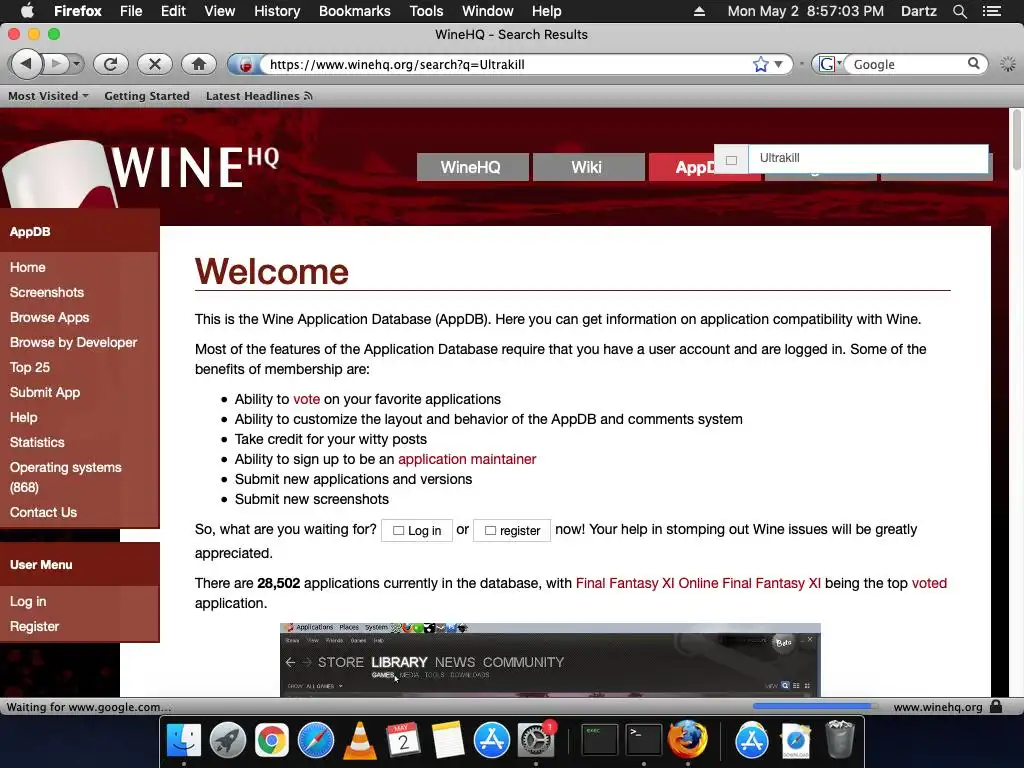
Task: Go to the home page via the house icon
Action: 199,64
